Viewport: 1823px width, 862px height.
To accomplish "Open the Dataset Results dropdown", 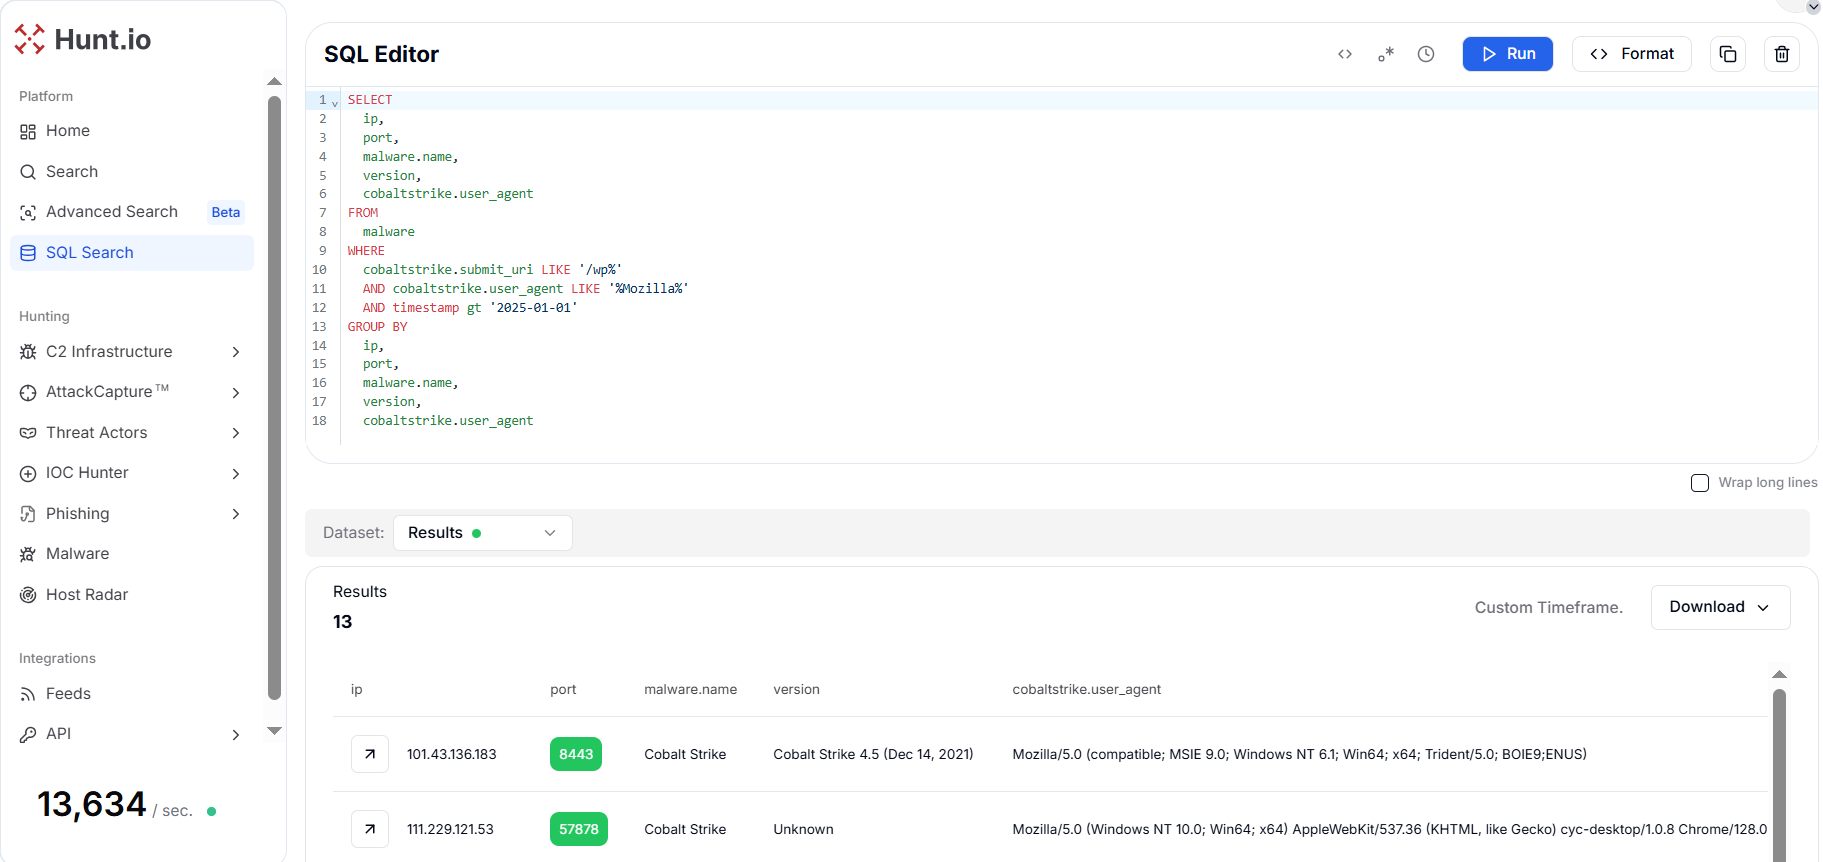I will coord(483,533).
